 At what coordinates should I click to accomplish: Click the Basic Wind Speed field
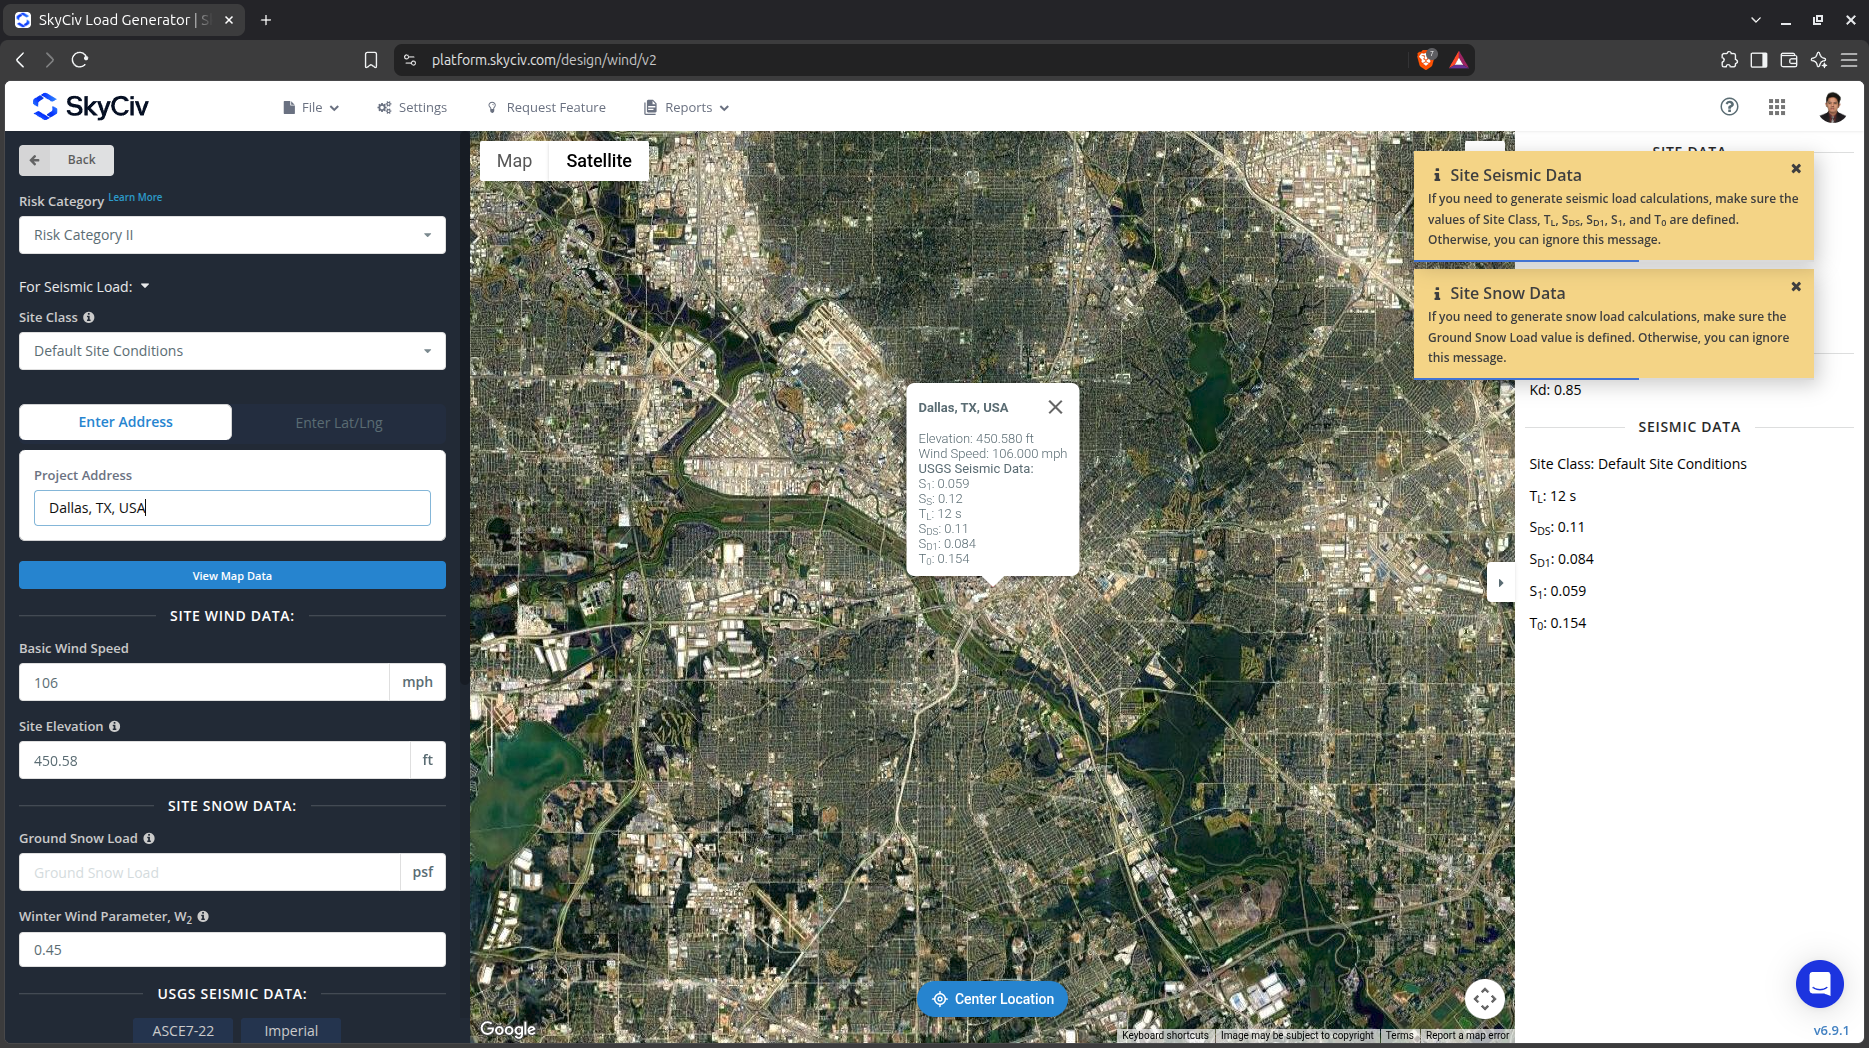click(204, 682)
